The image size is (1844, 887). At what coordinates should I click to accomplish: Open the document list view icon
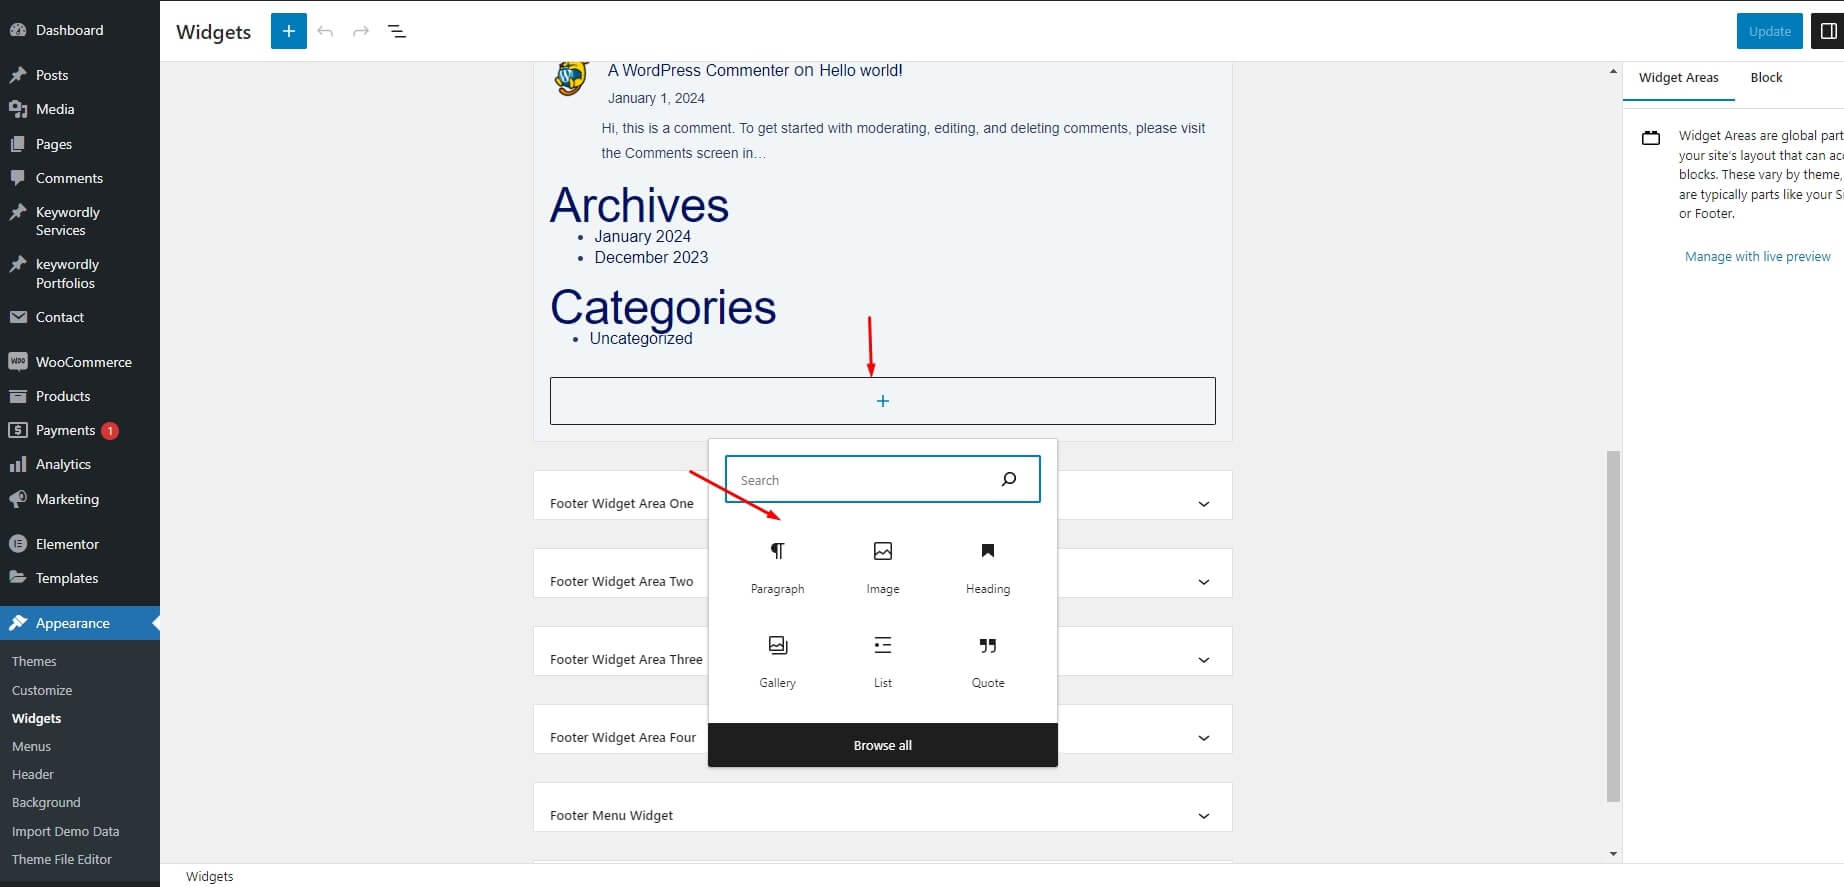click(397, 32)
